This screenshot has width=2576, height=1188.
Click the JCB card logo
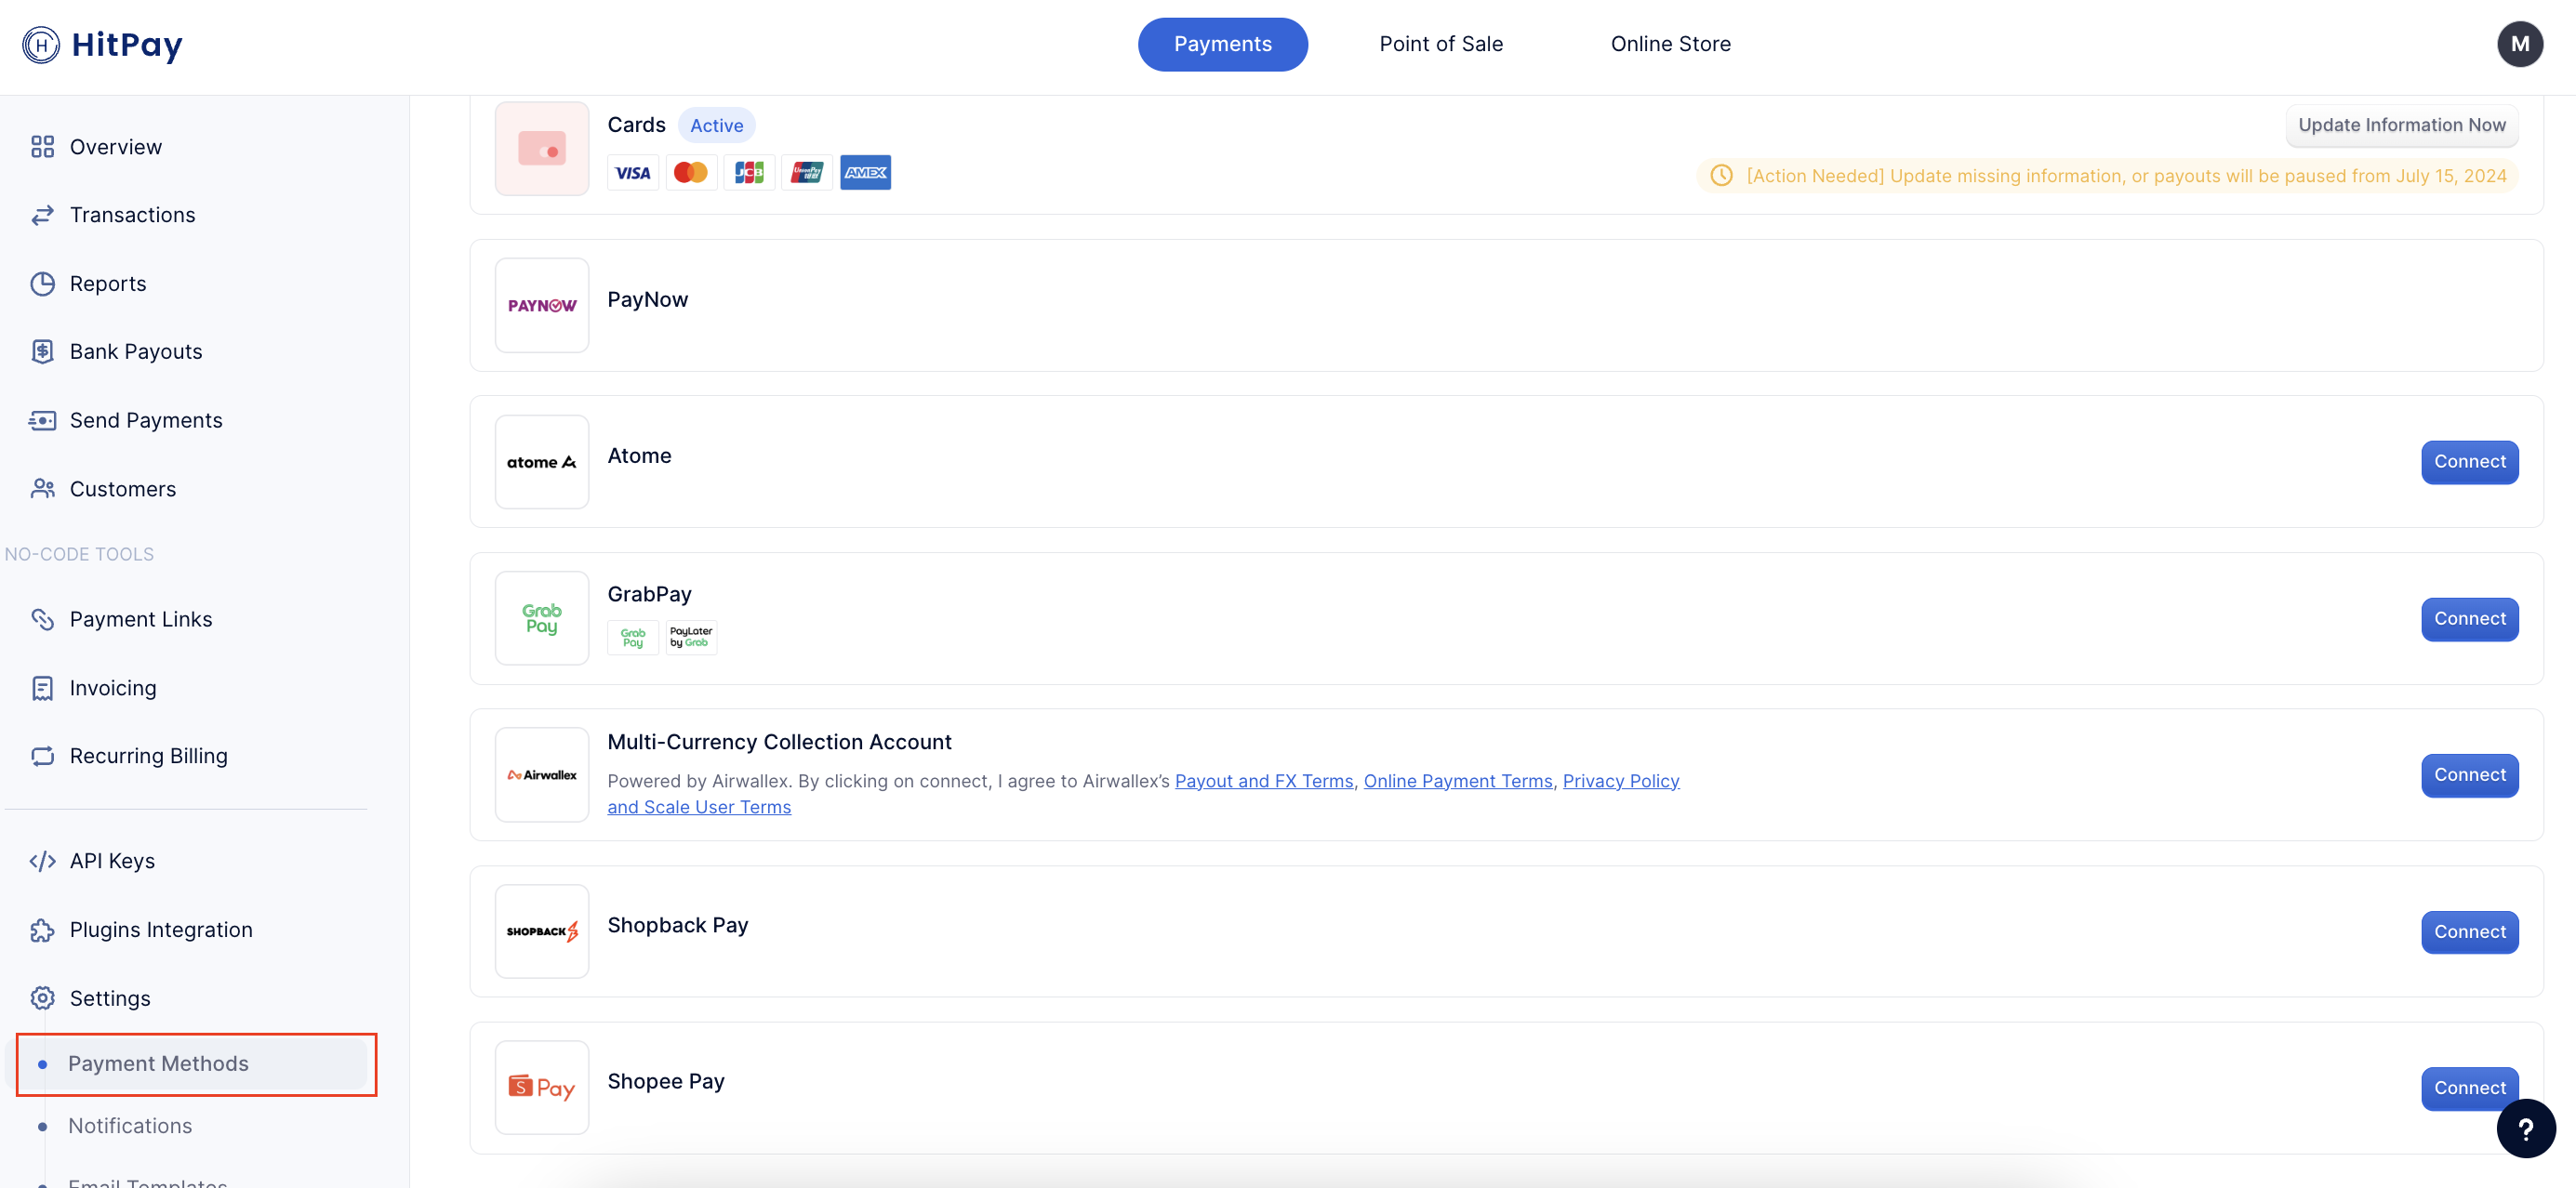[749, 173]
